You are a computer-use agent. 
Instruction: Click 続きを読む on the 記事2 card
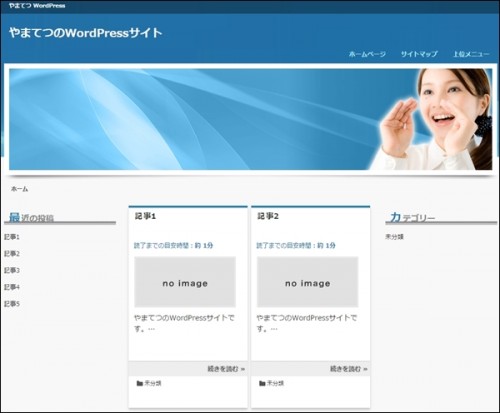349,369
